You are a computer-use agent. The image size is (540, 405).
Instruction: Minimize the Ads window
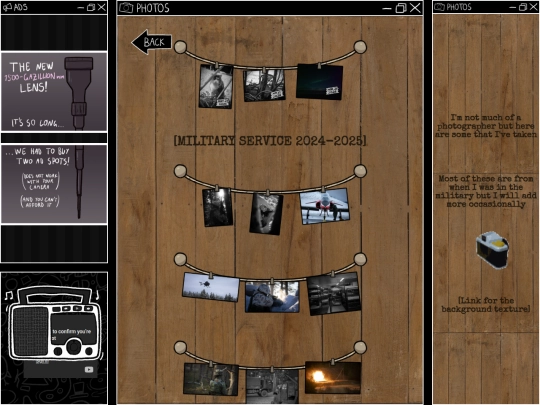pyautogui.click(x=81, y=7)
